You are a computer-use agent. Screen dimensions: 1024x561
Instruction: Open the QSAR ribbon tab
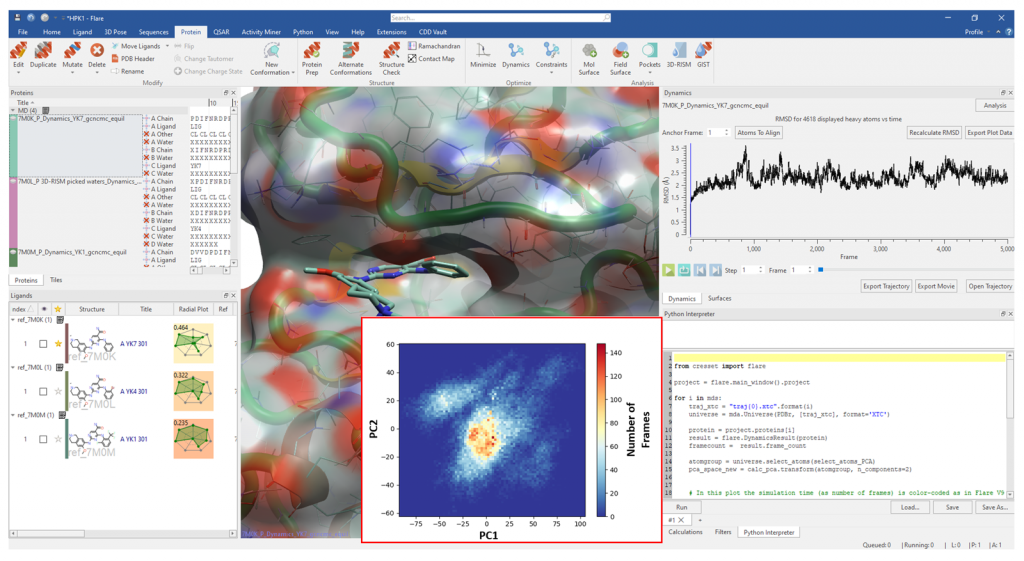coord(220,32)
